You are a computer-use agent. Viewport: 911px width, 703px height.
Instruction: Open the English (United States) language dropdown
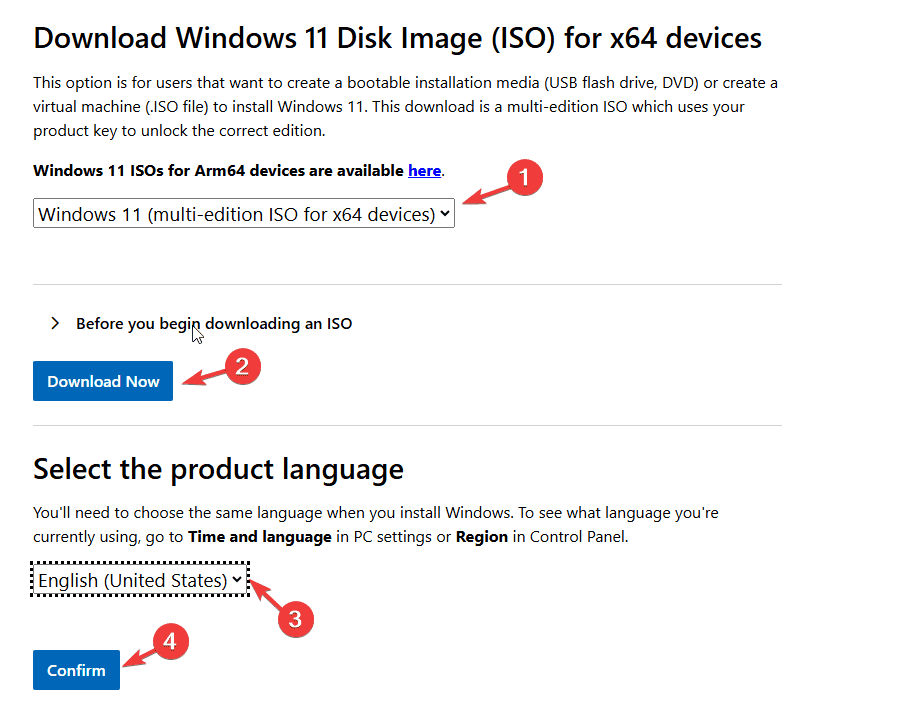pos(140,580)
